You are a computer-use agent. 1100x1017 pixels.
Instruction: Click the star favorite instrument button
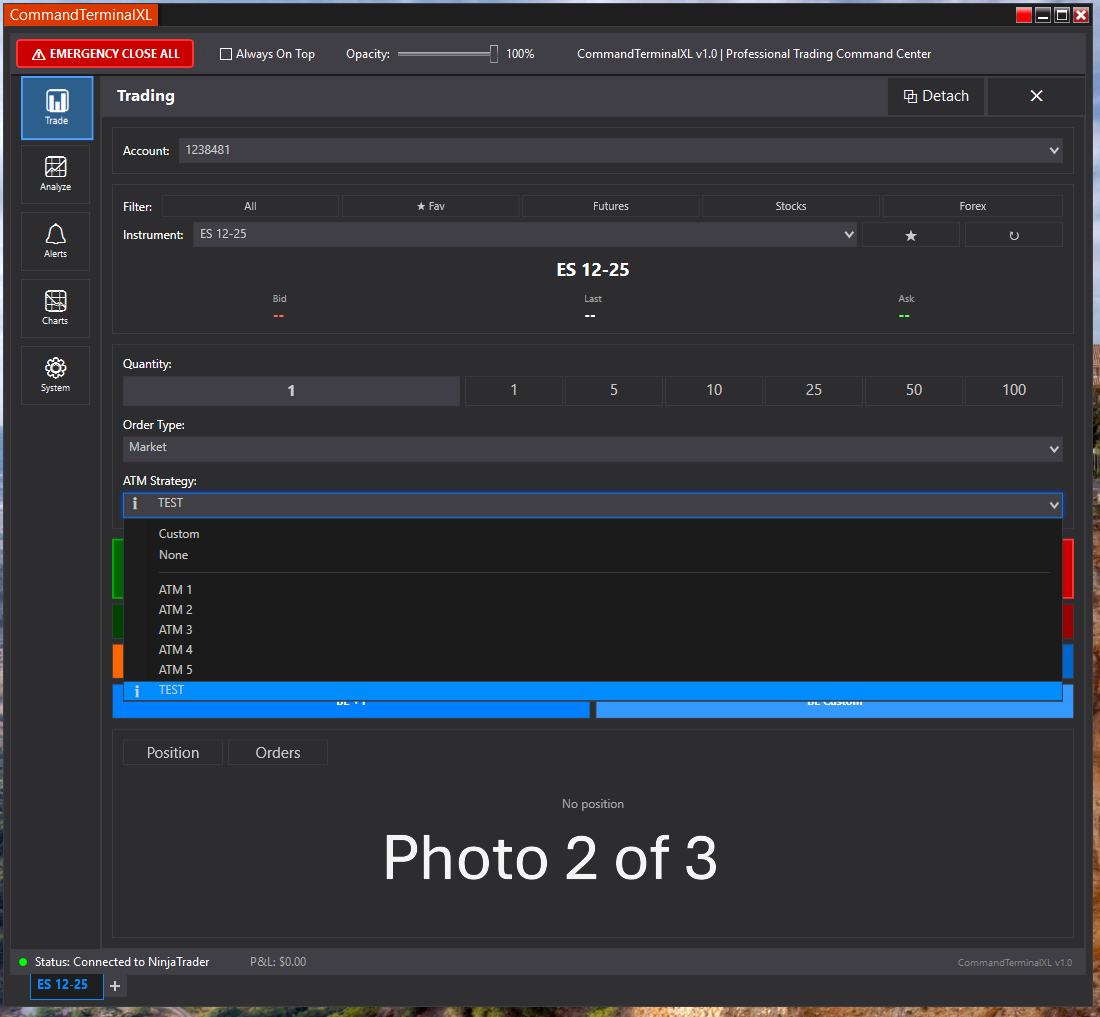910,235
